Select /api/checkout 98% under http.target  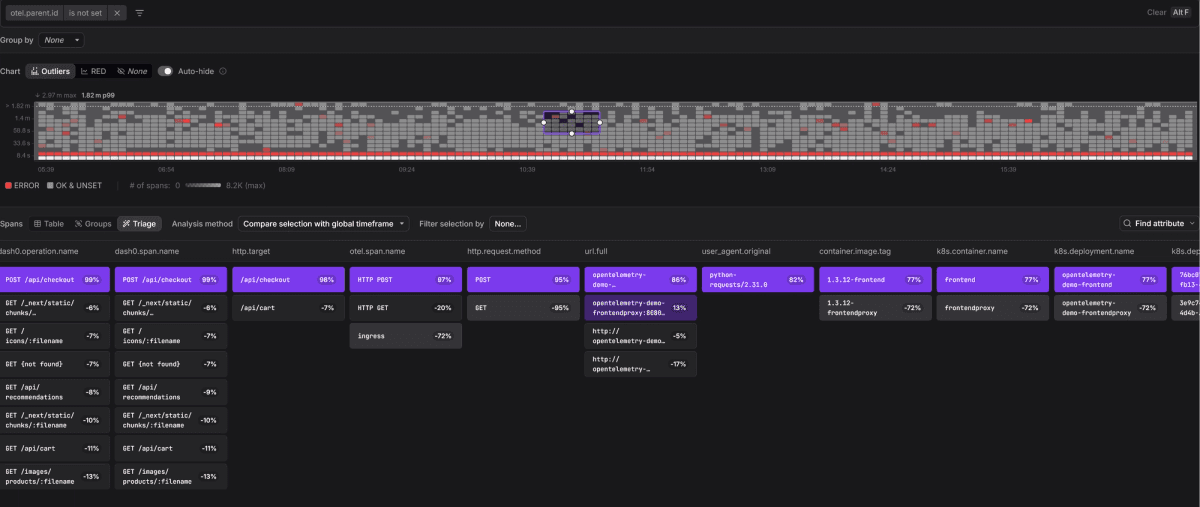(288, 280)
